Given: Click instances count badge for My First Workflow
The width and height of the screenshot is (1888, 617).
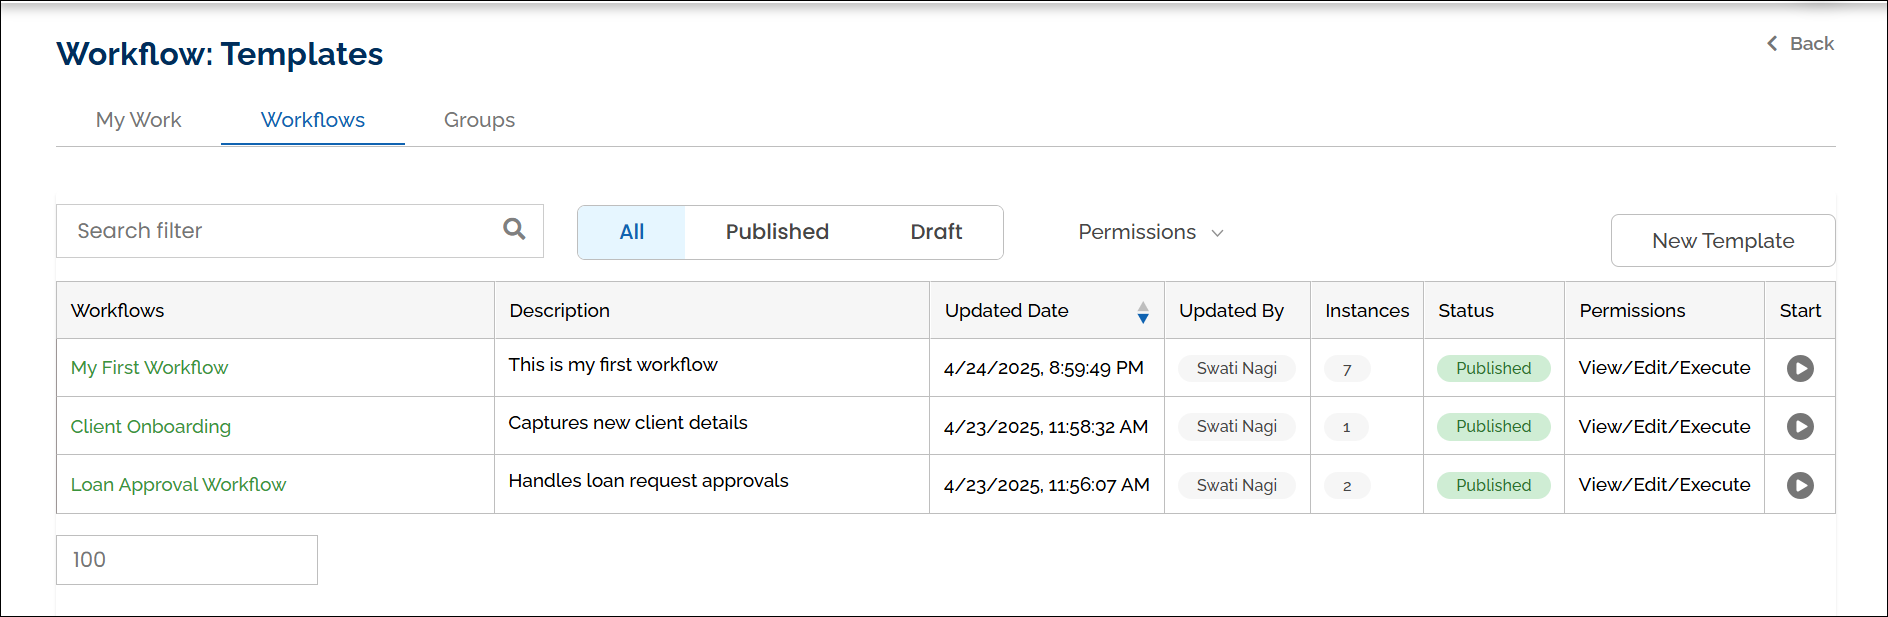Looking at the screenshot, I should click(x=1346, y=369).
